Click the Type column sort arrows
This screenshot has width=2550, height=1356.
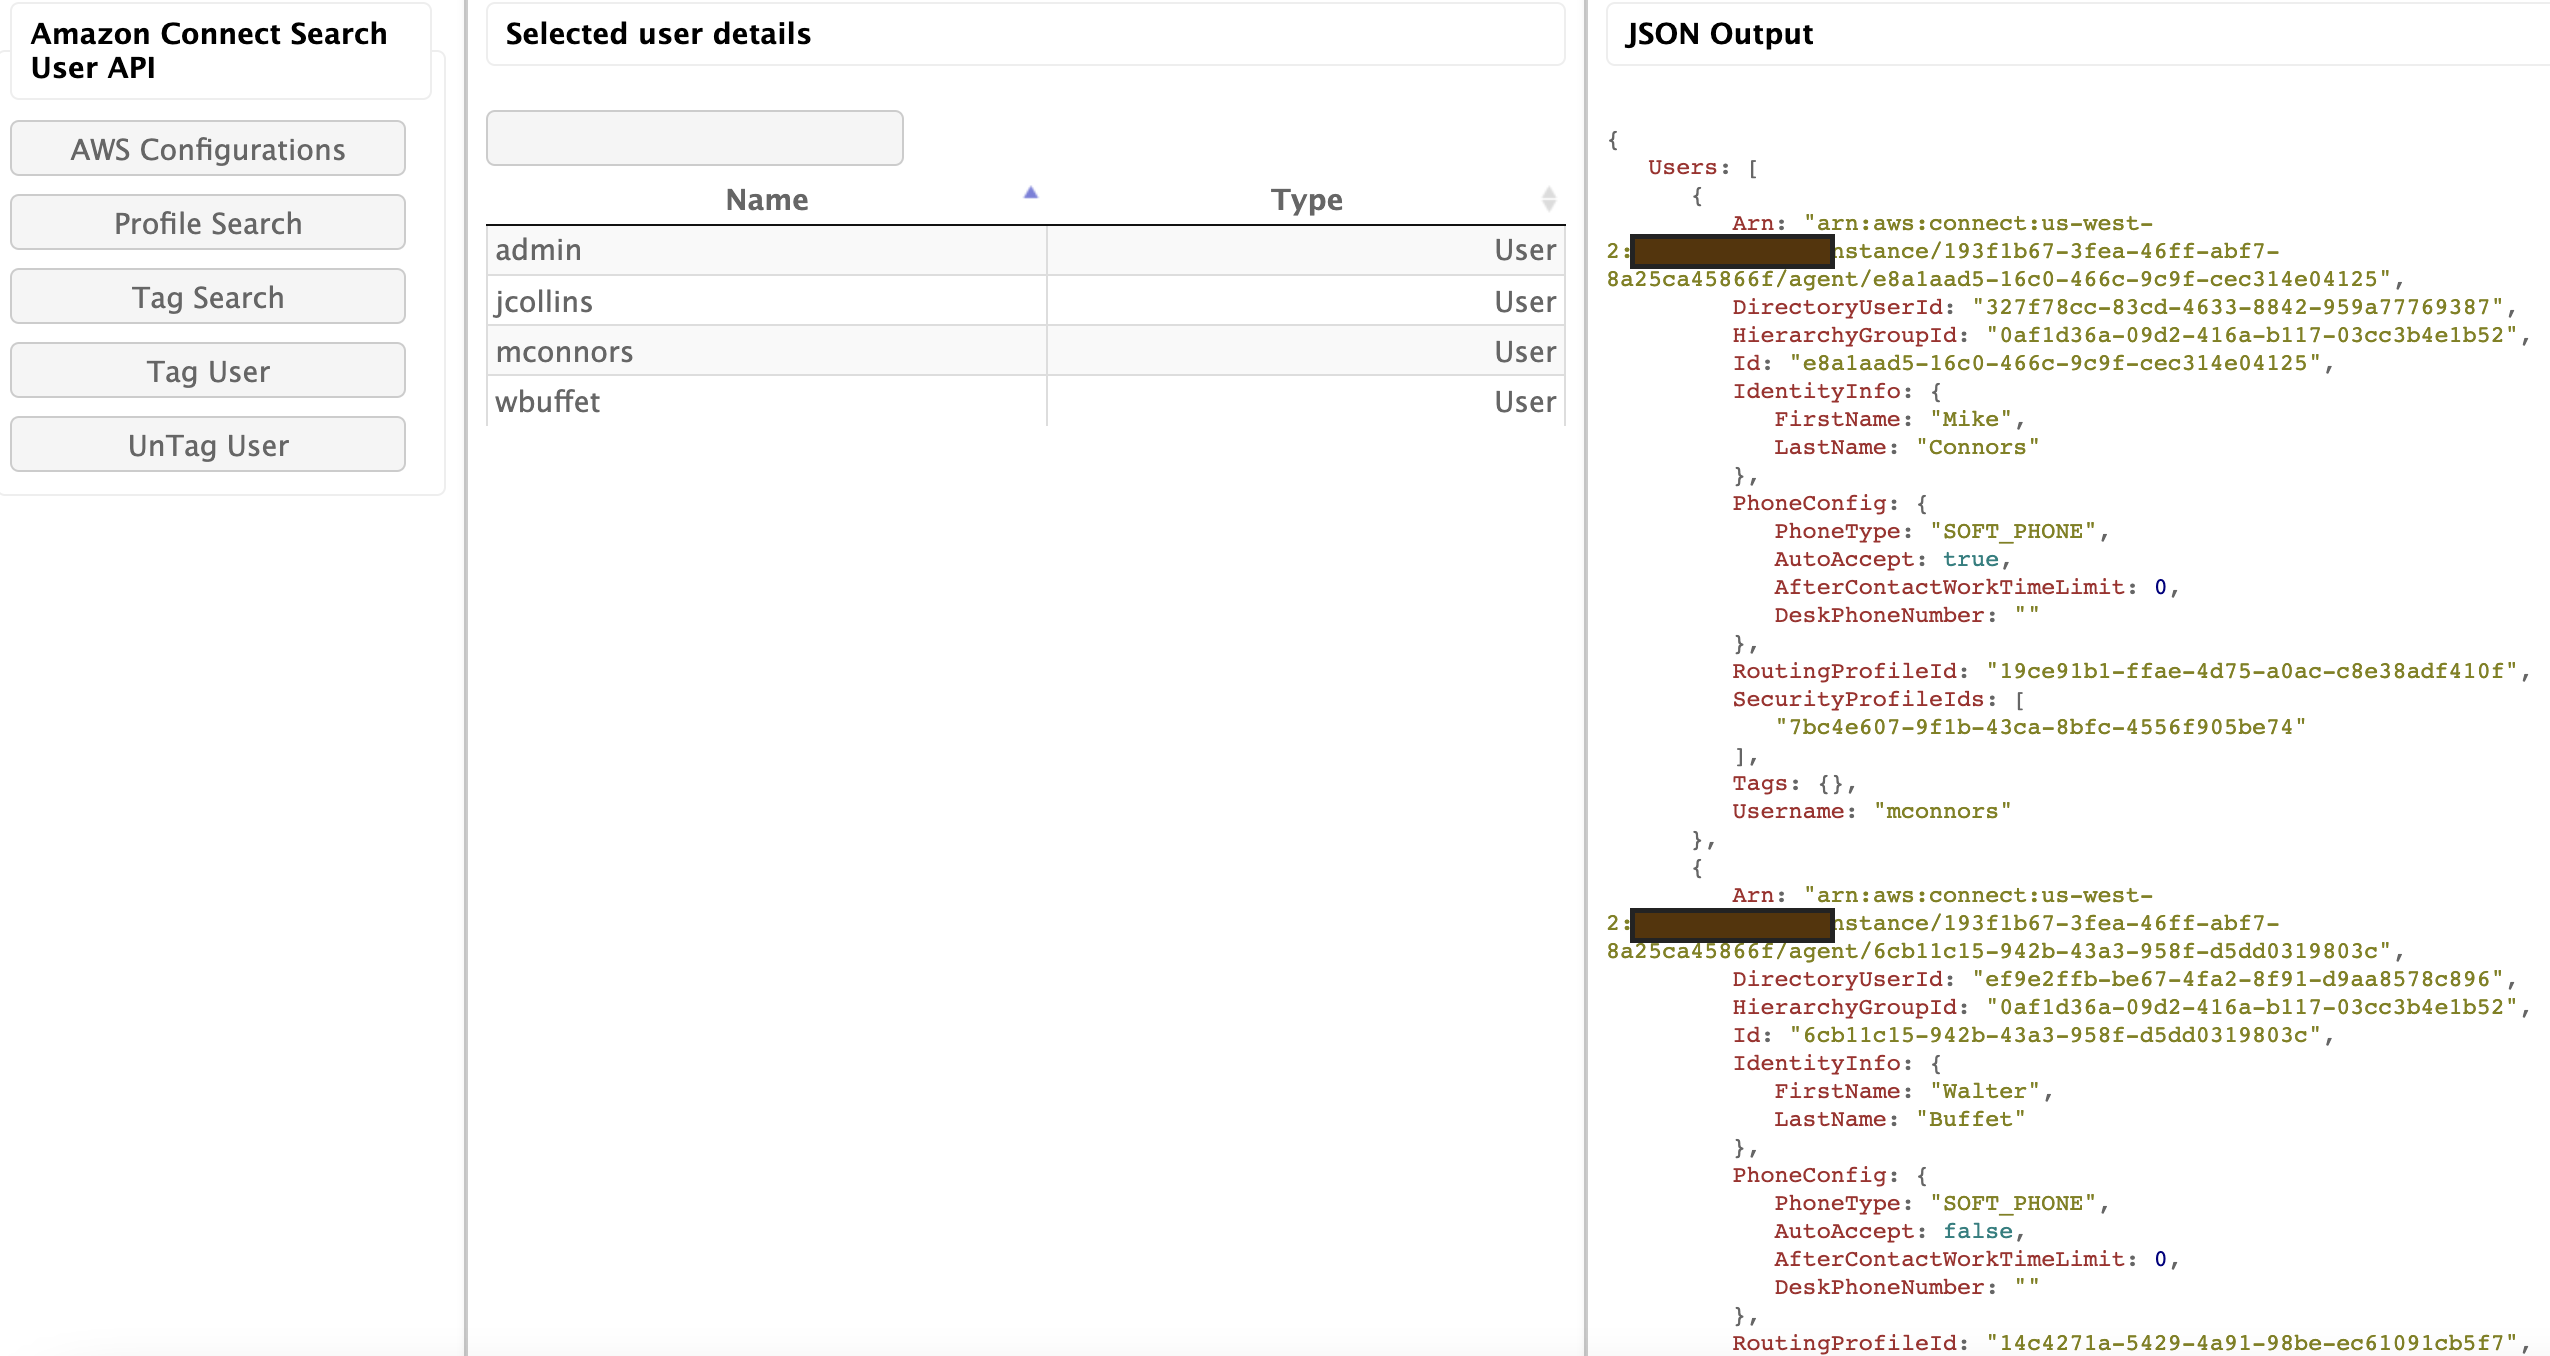tap(1548, 199)
